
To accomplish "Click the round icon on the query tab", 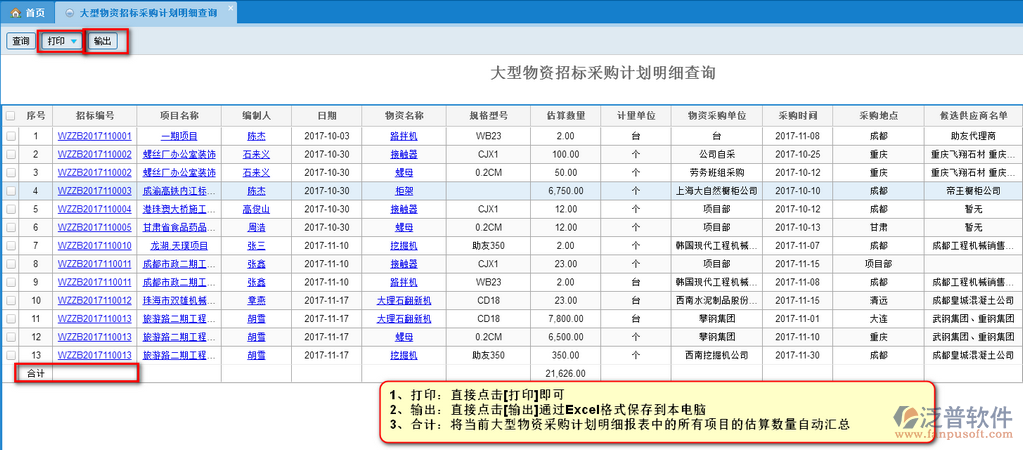I will click(x=68, y=13).
